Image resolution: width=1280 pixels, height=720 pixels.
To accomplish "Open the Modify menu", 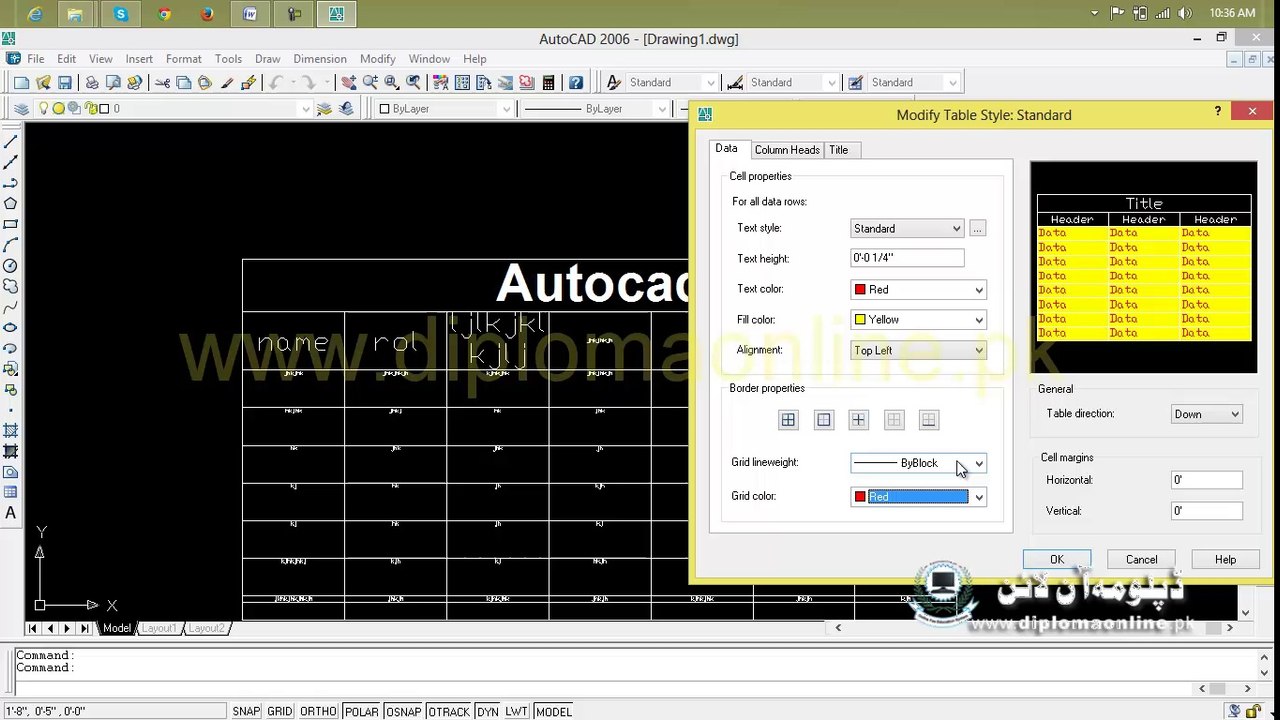I will point(378,59).
